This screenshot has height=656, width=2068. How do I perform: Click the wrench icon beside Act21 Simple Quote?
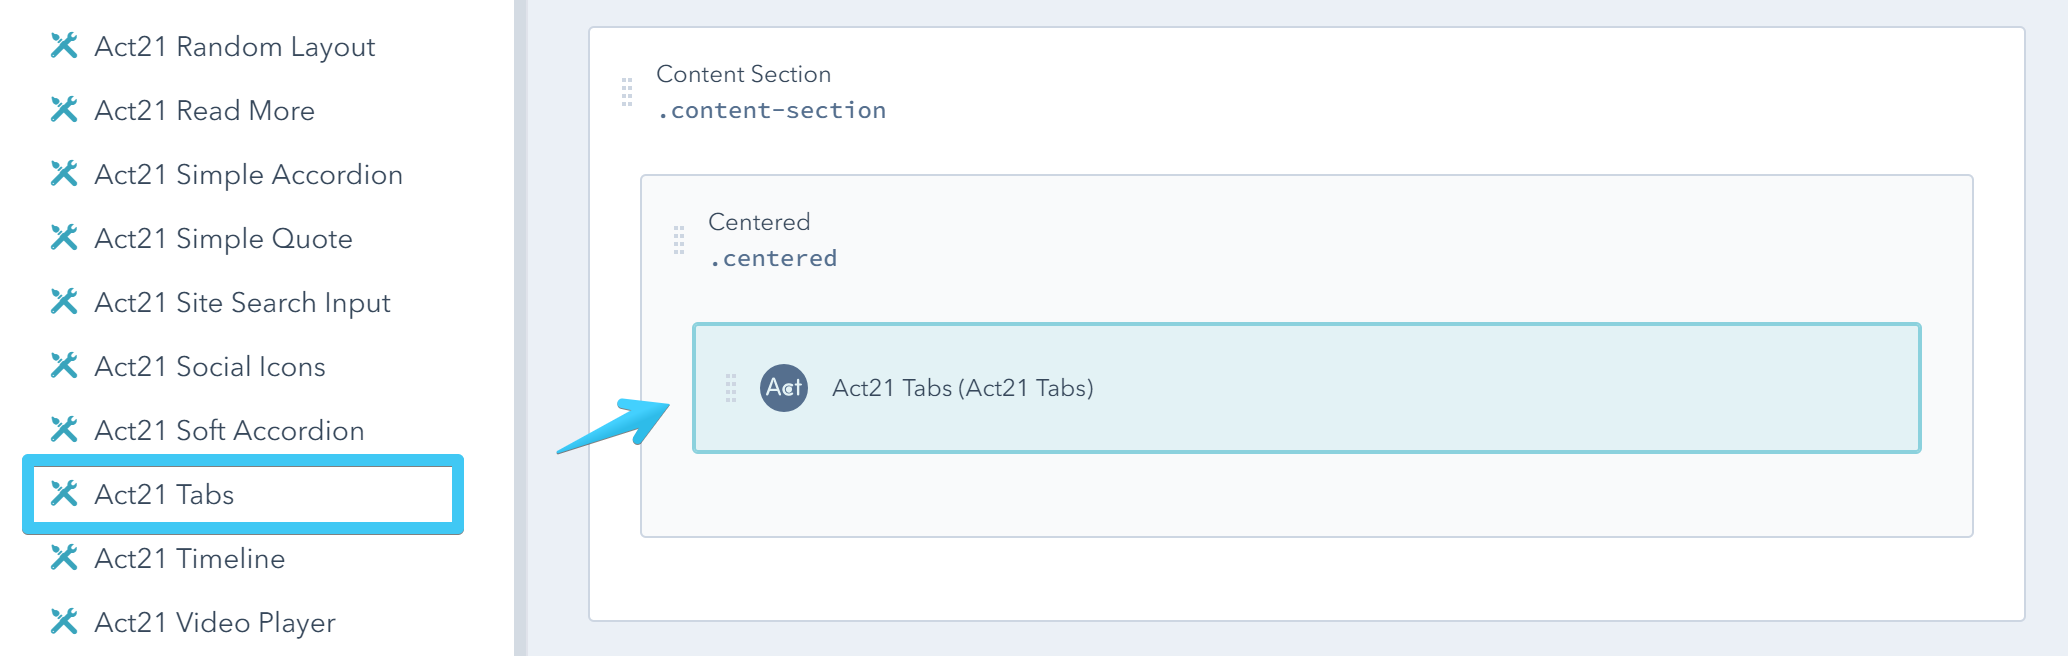[65, 238]
